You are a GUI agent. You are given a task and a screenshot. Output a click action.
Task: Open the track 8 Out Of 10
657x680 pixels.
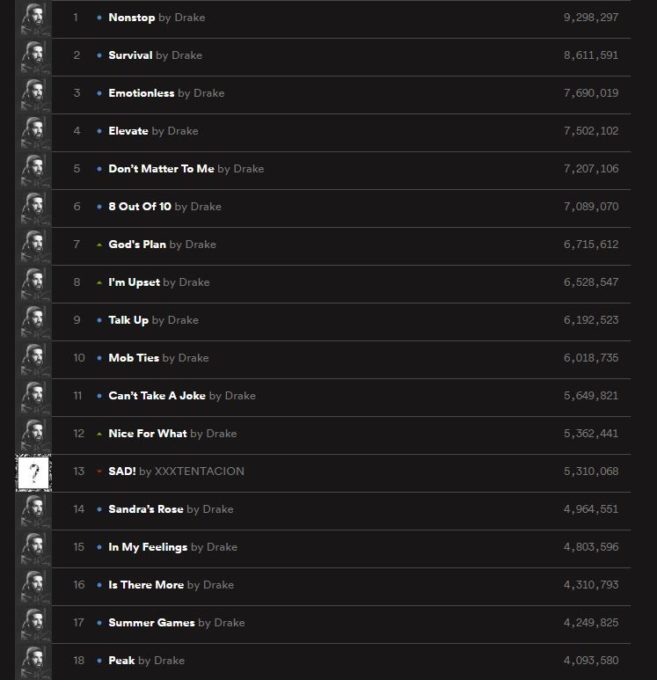coord(140,206)
